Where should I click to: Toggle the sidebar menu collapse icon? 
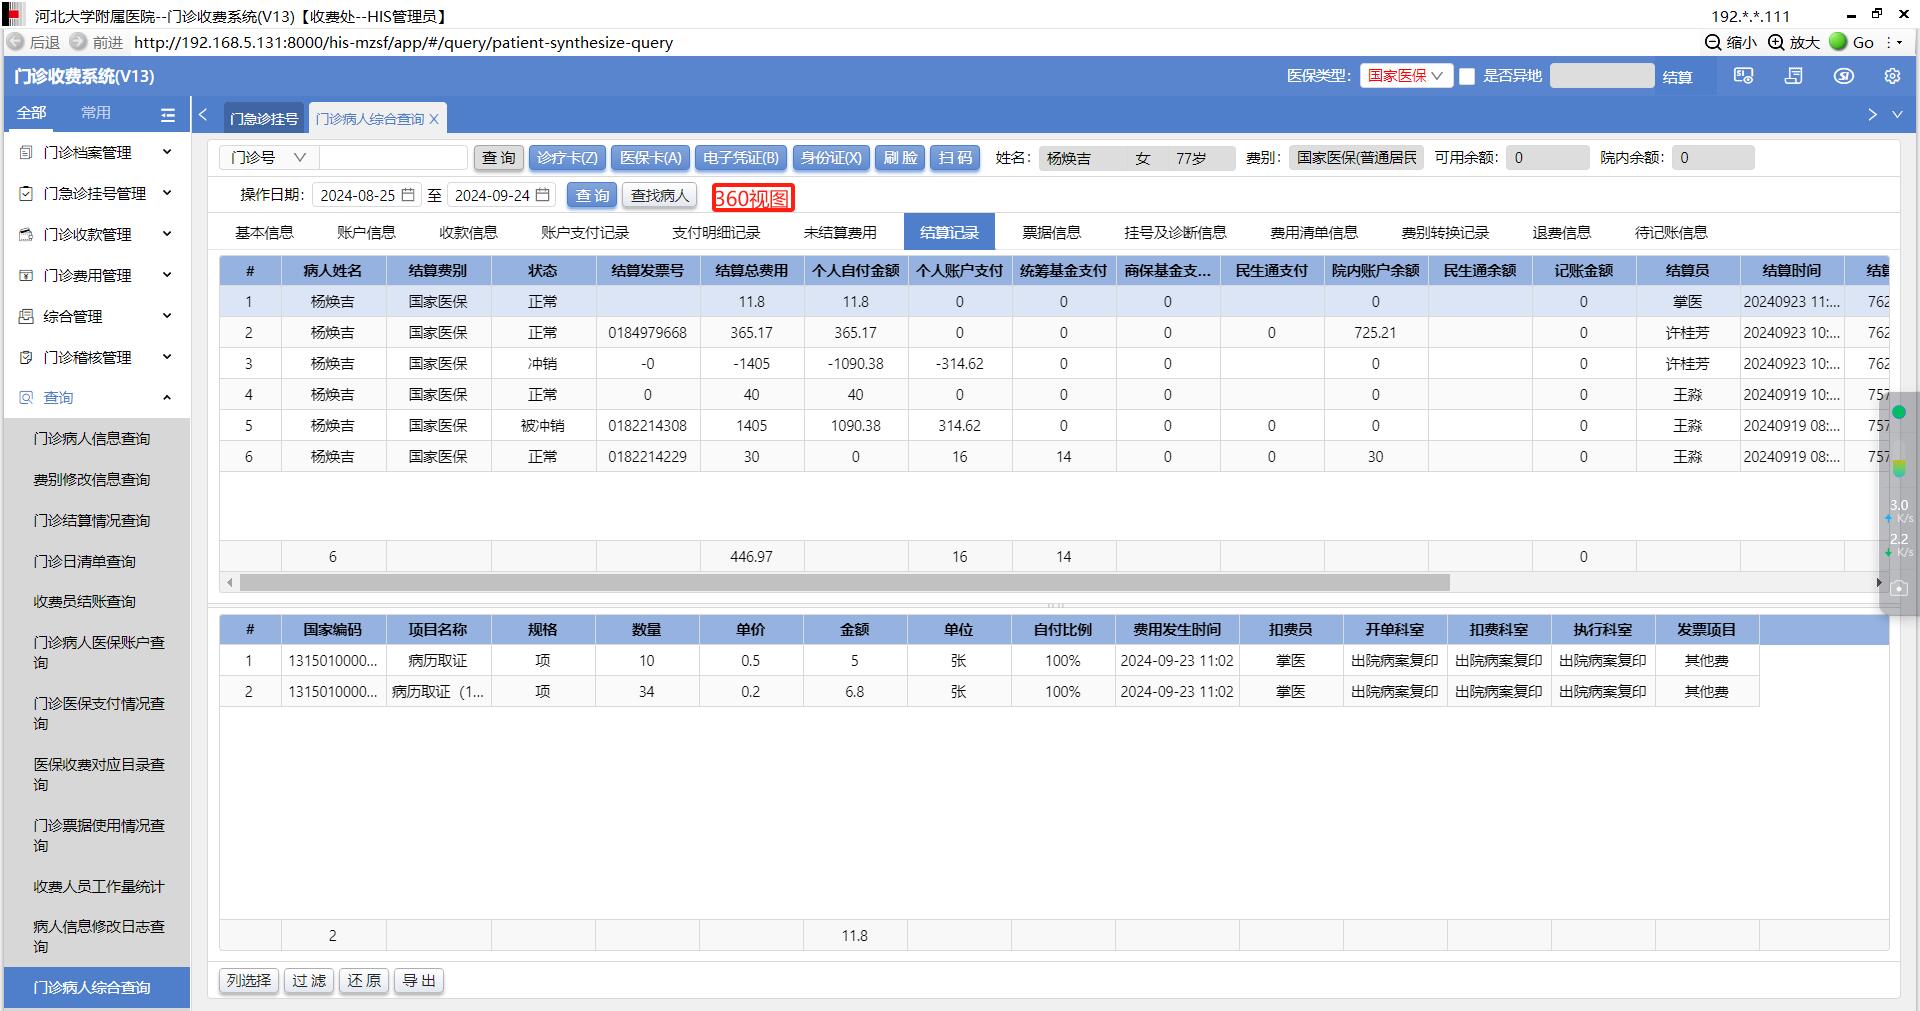click(x=168, y=114)
